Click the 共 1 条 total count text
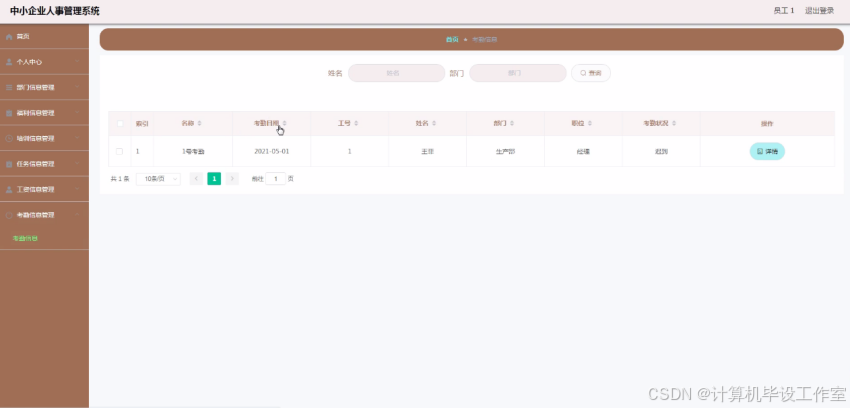Screen dimensions: 850x409 (120, 178)
